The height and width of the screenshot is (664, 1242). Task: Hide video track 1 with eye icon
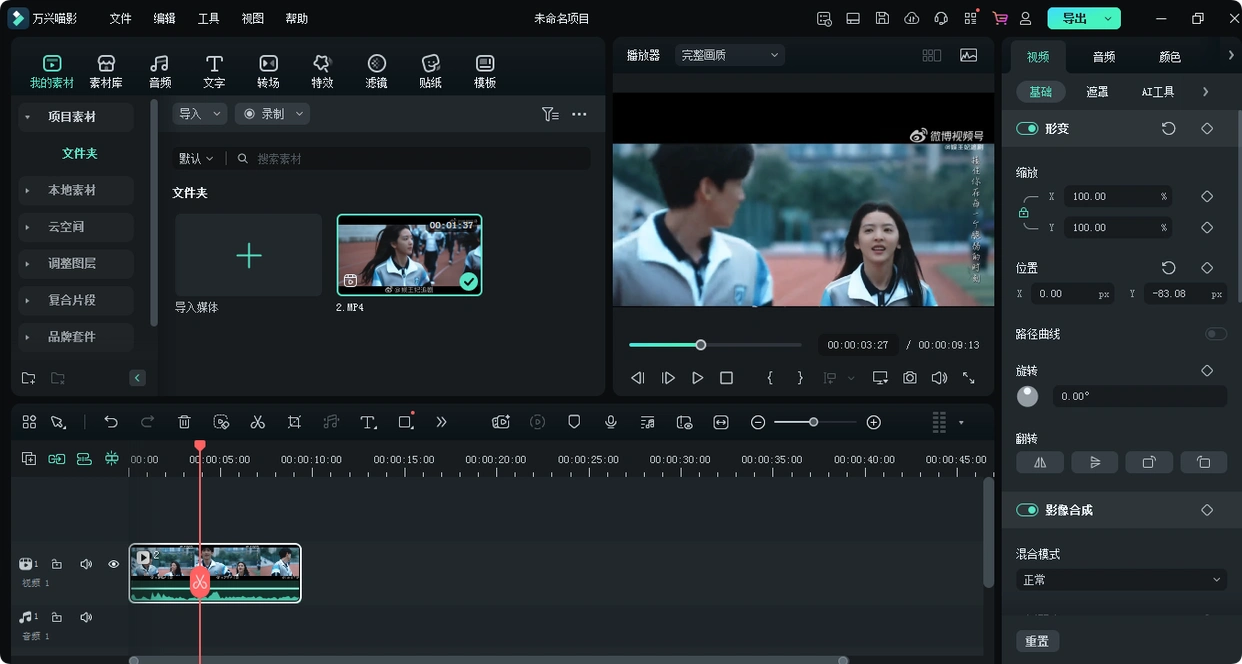[x=113, y=564]
